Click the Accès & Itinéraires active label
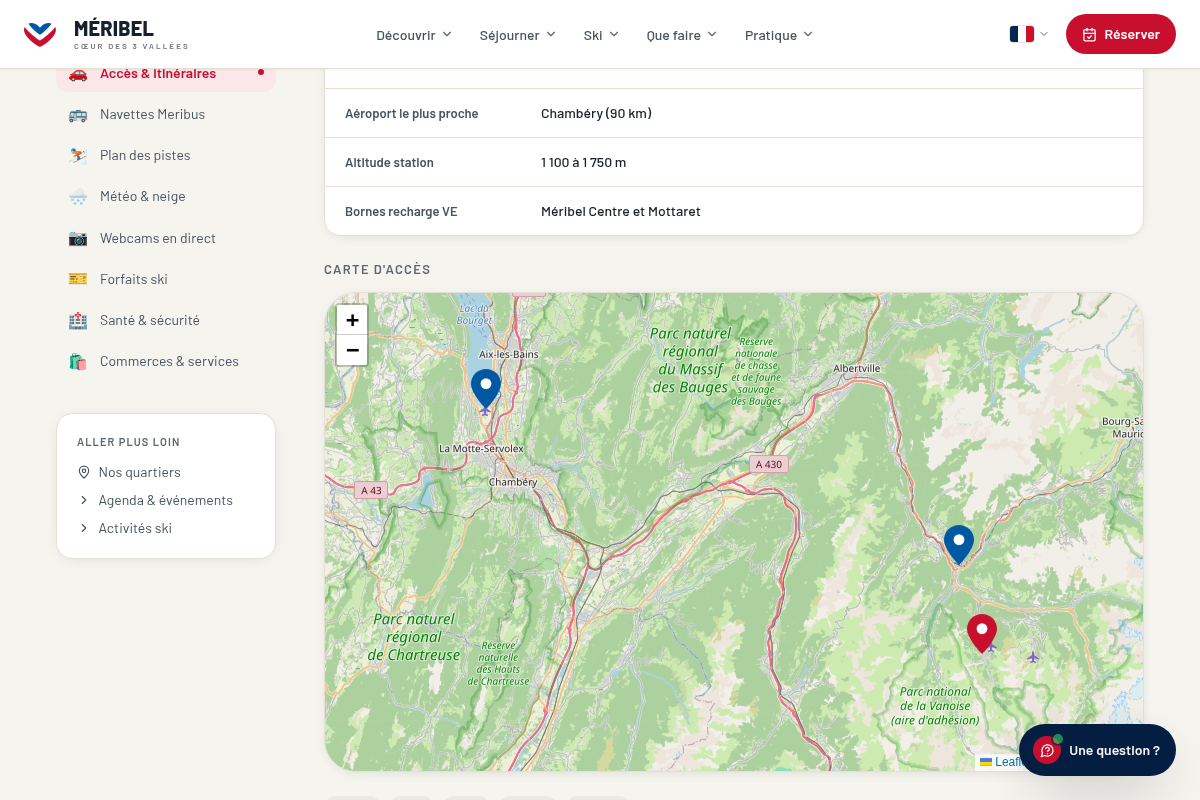Viewport: 1200px width, 800px height. (158, 74)
